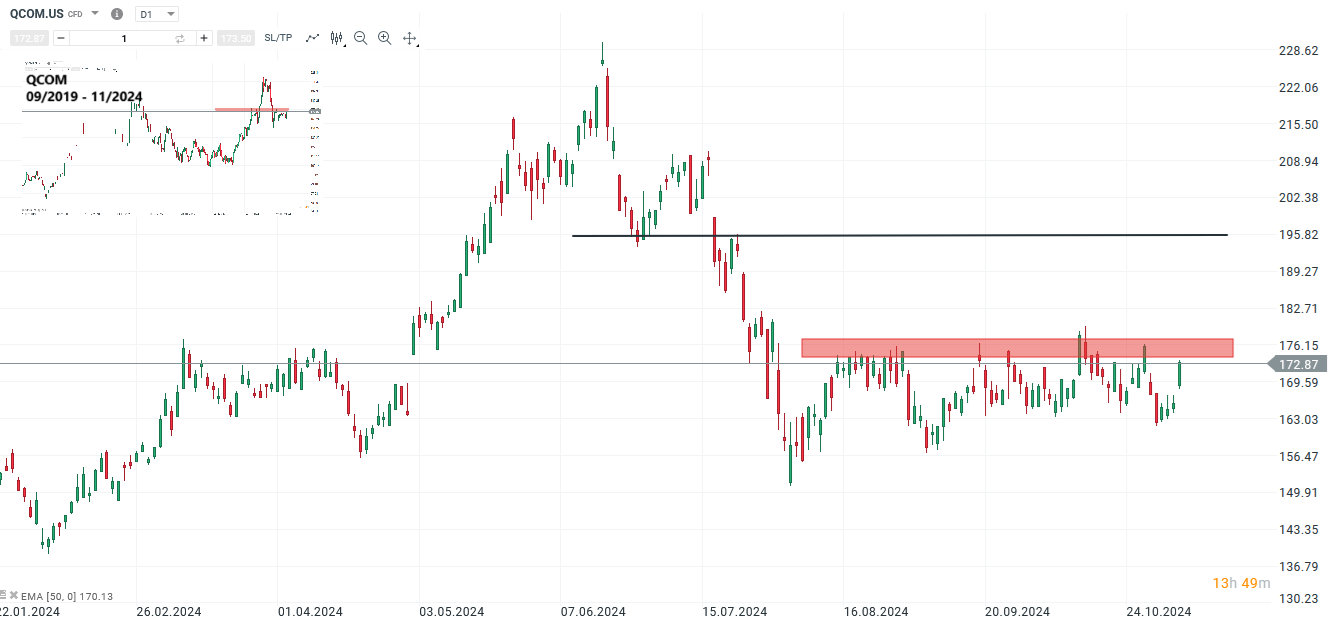Click the volume refresh toggle in the order bar
1336x622 pixels.
point(180,38)
